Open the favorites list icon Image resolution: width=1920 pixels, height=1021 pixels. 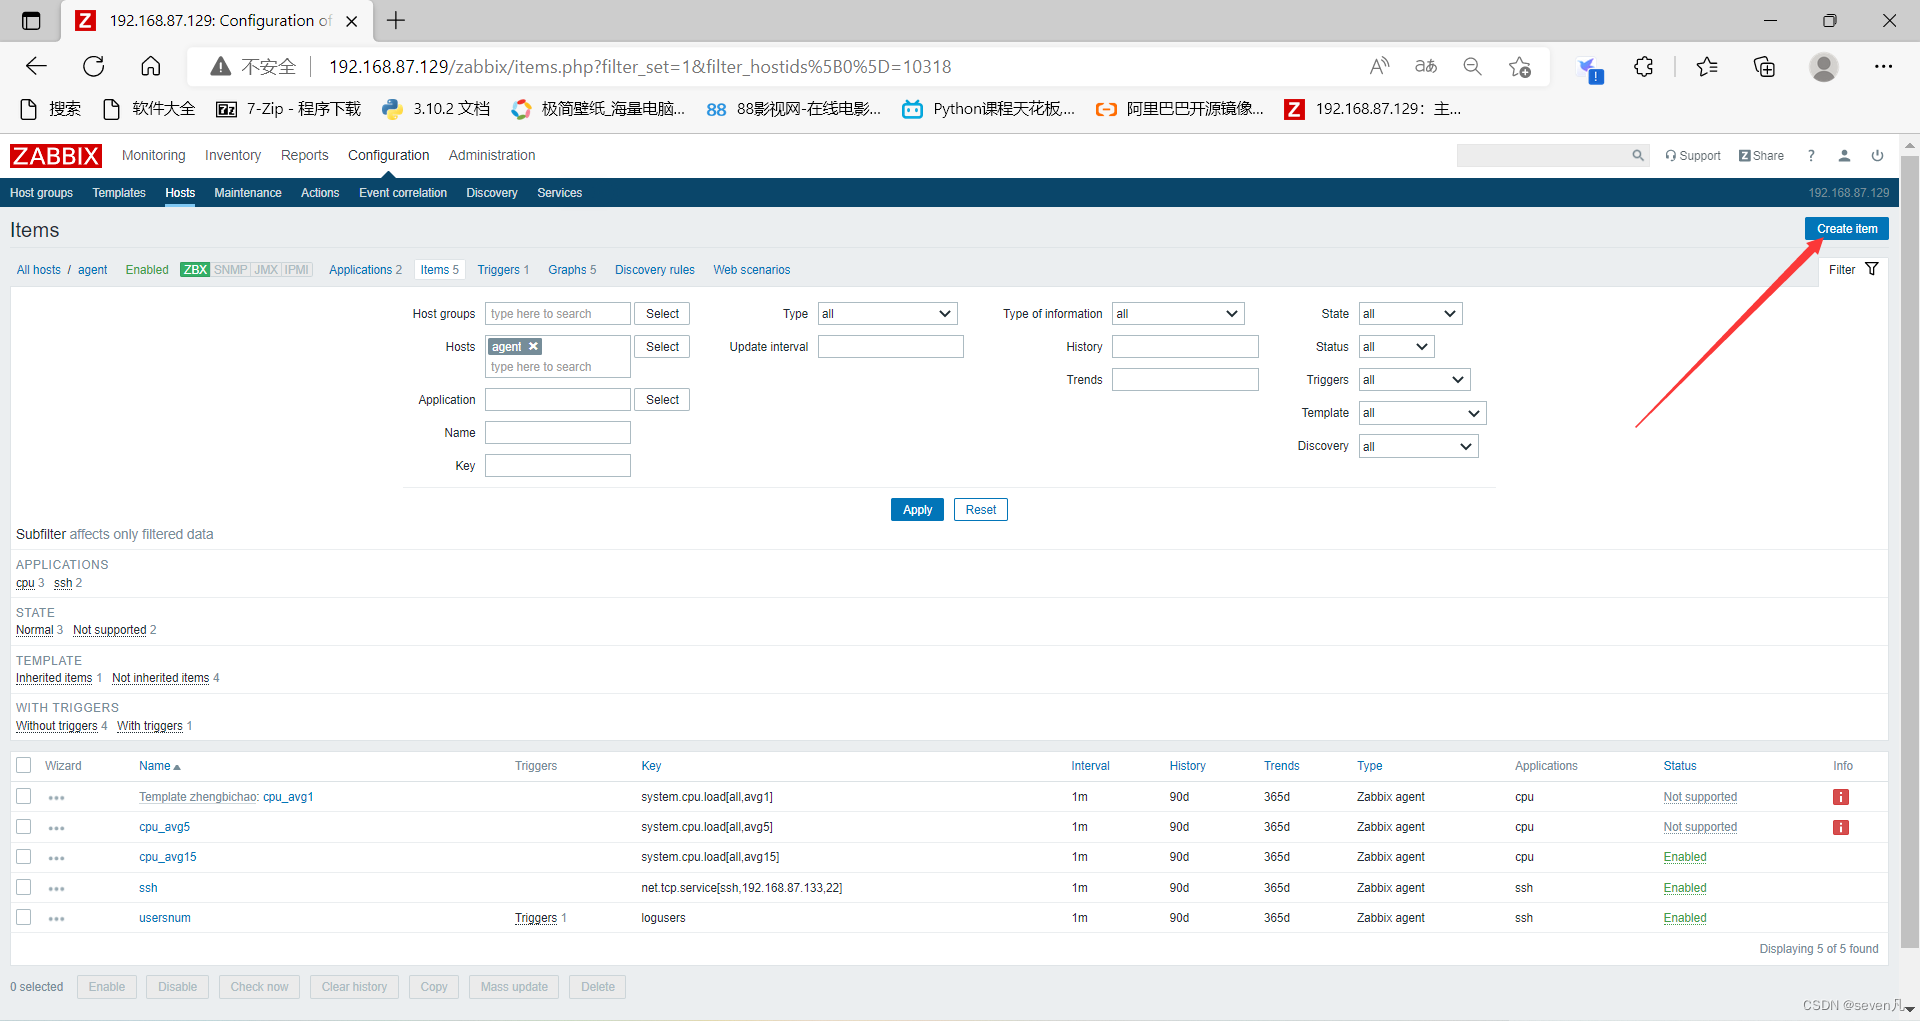1707,67
